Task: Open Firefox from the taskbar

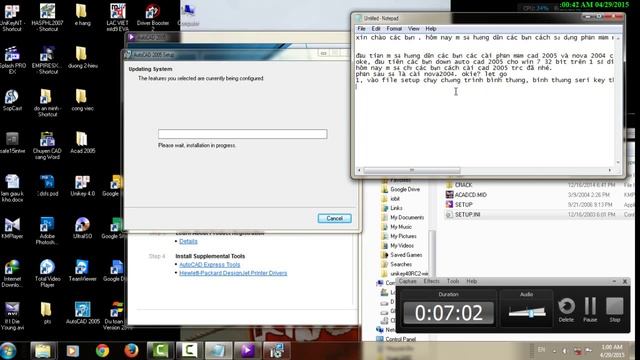Action: click(131, 351)
